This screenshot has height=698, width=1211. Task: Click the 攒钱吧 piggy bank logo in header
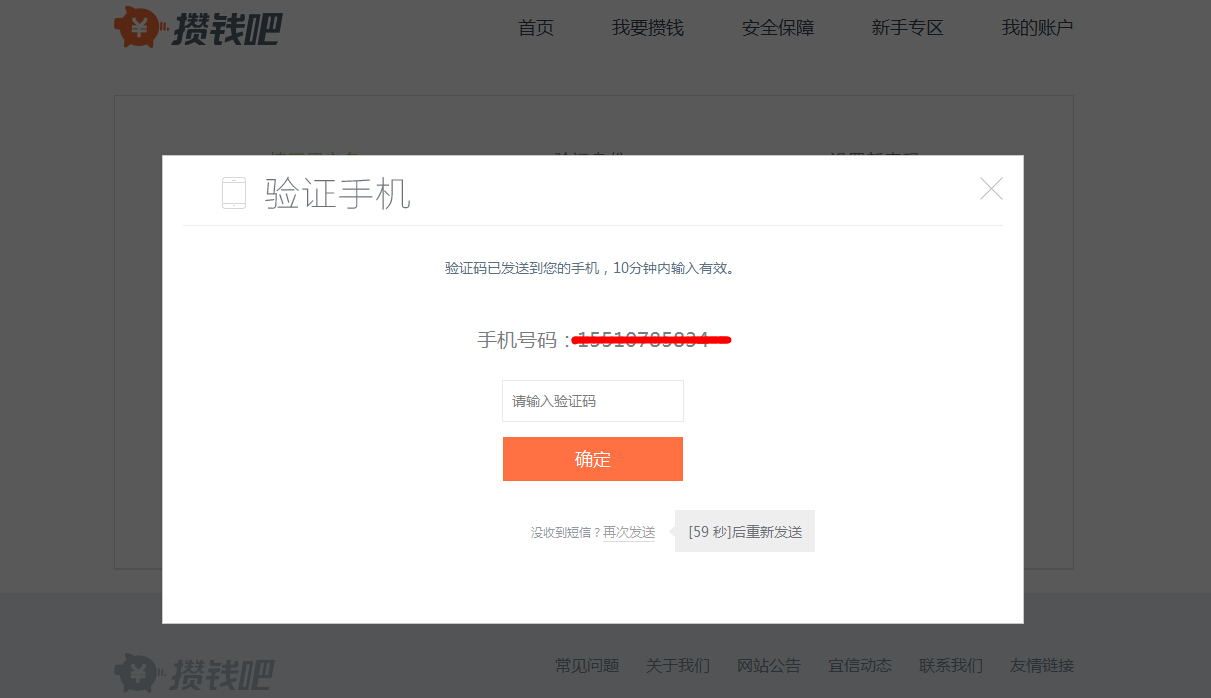(197, 27)
